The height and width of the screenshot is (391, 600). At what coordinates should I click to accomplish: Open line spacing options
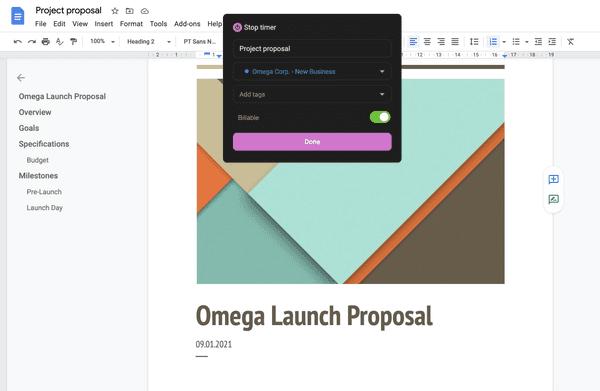click(x=474, y=41)
